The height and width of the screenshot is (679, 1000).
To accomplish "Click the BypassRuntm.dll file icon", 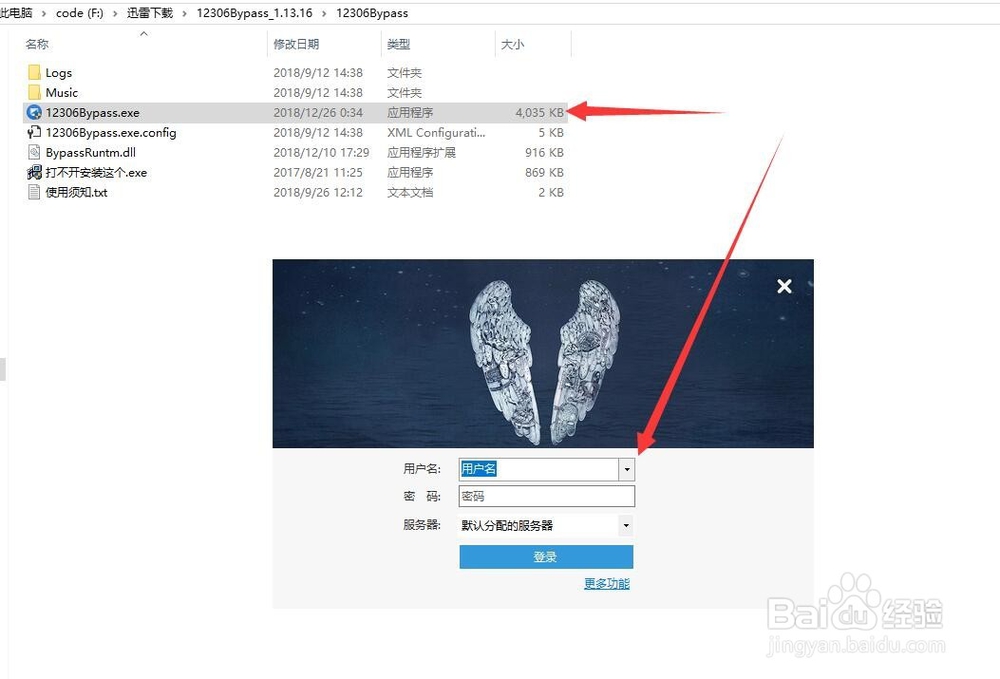I will [x=34, y=152].
